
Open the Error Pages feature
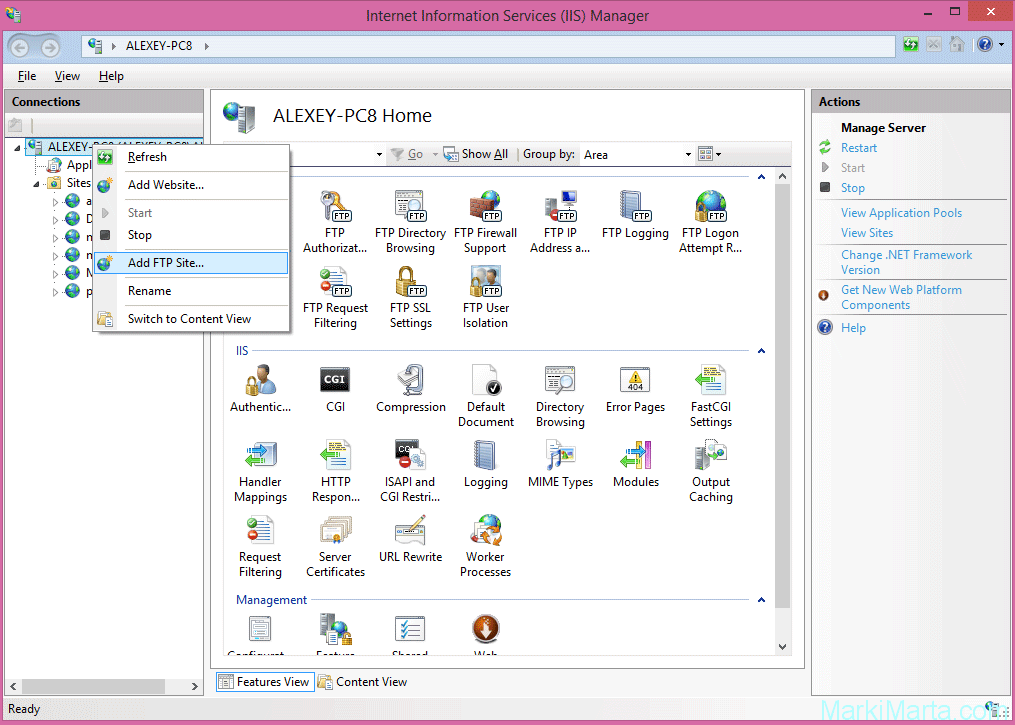(635, 388)
